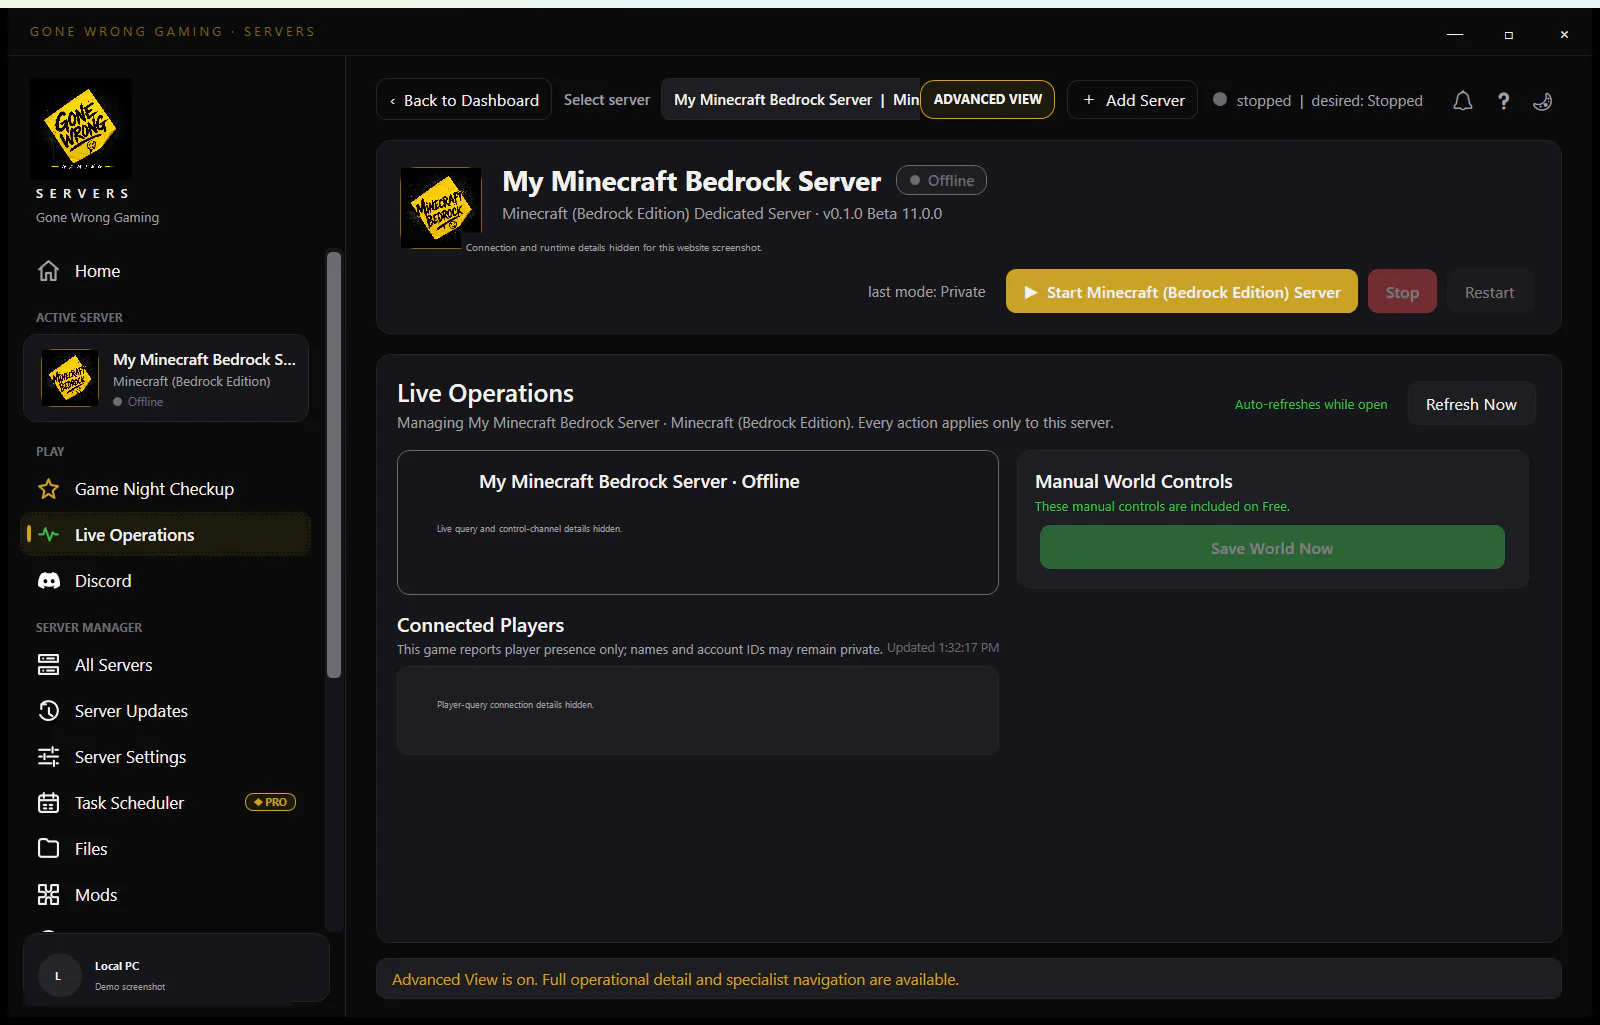This screenshot has height=1025, width=1600.
Task: Click the sidebar vertical scrollbar
Action: [334, 465]
